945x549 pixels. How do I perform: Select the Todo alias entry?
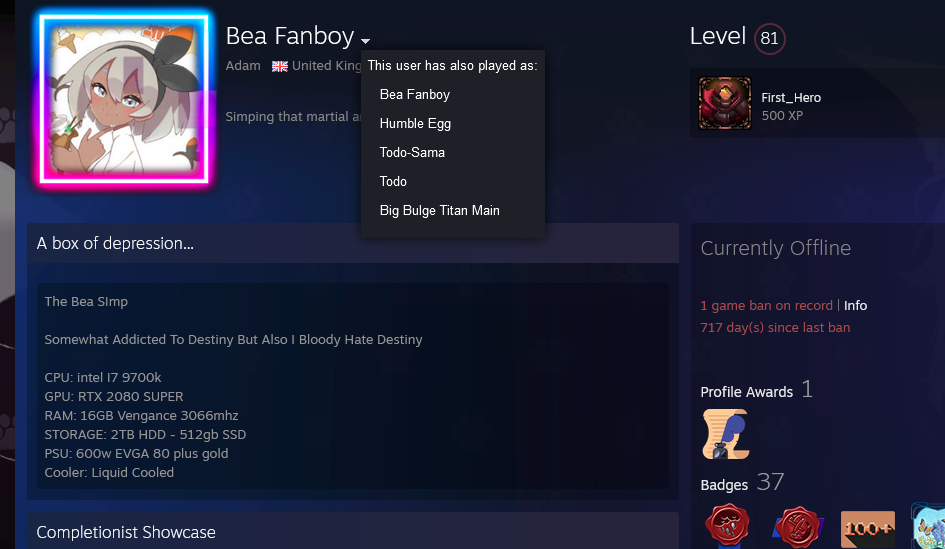coord(393,181)
